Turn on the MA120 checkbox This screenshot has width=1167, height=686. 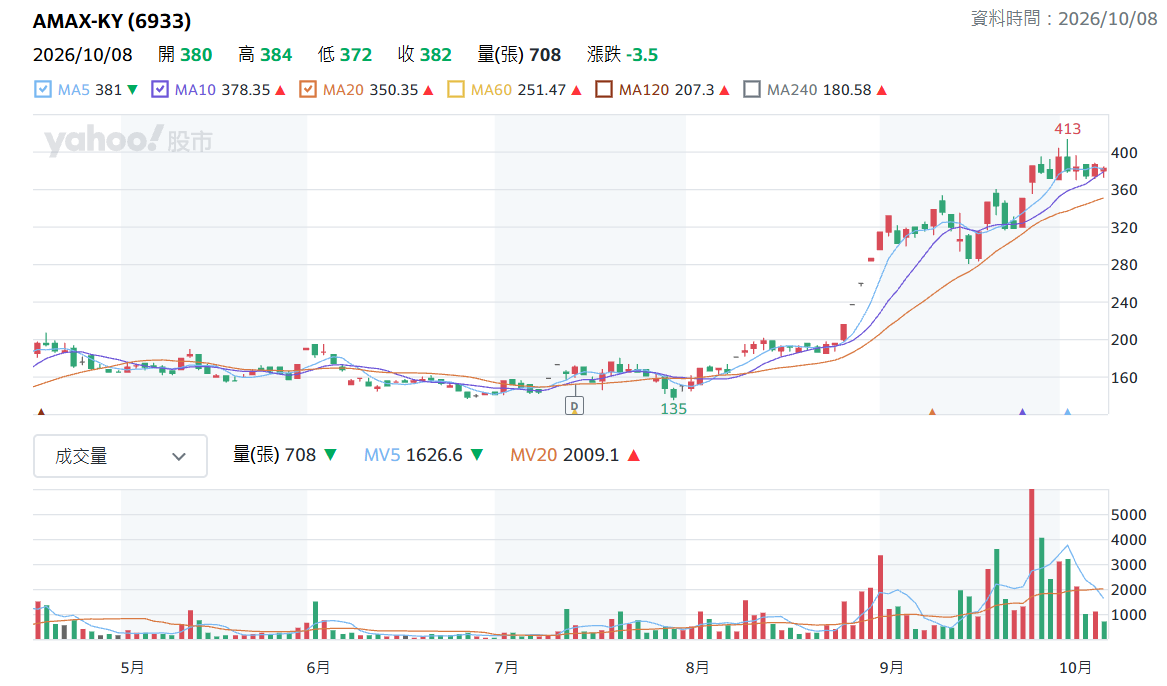(604, 90)
